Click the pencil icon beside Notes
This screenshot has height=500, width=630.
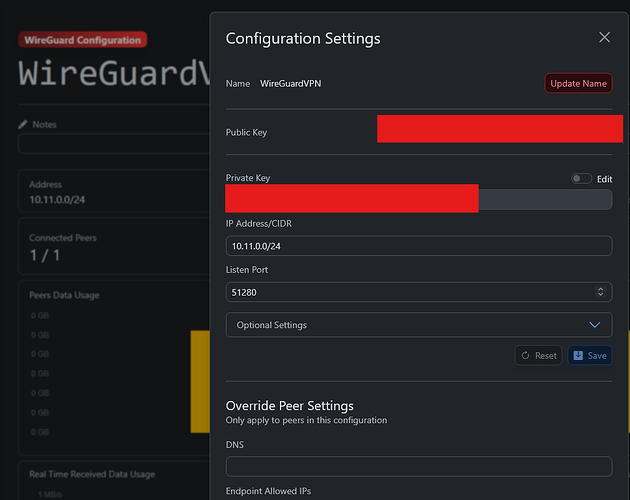24,124
